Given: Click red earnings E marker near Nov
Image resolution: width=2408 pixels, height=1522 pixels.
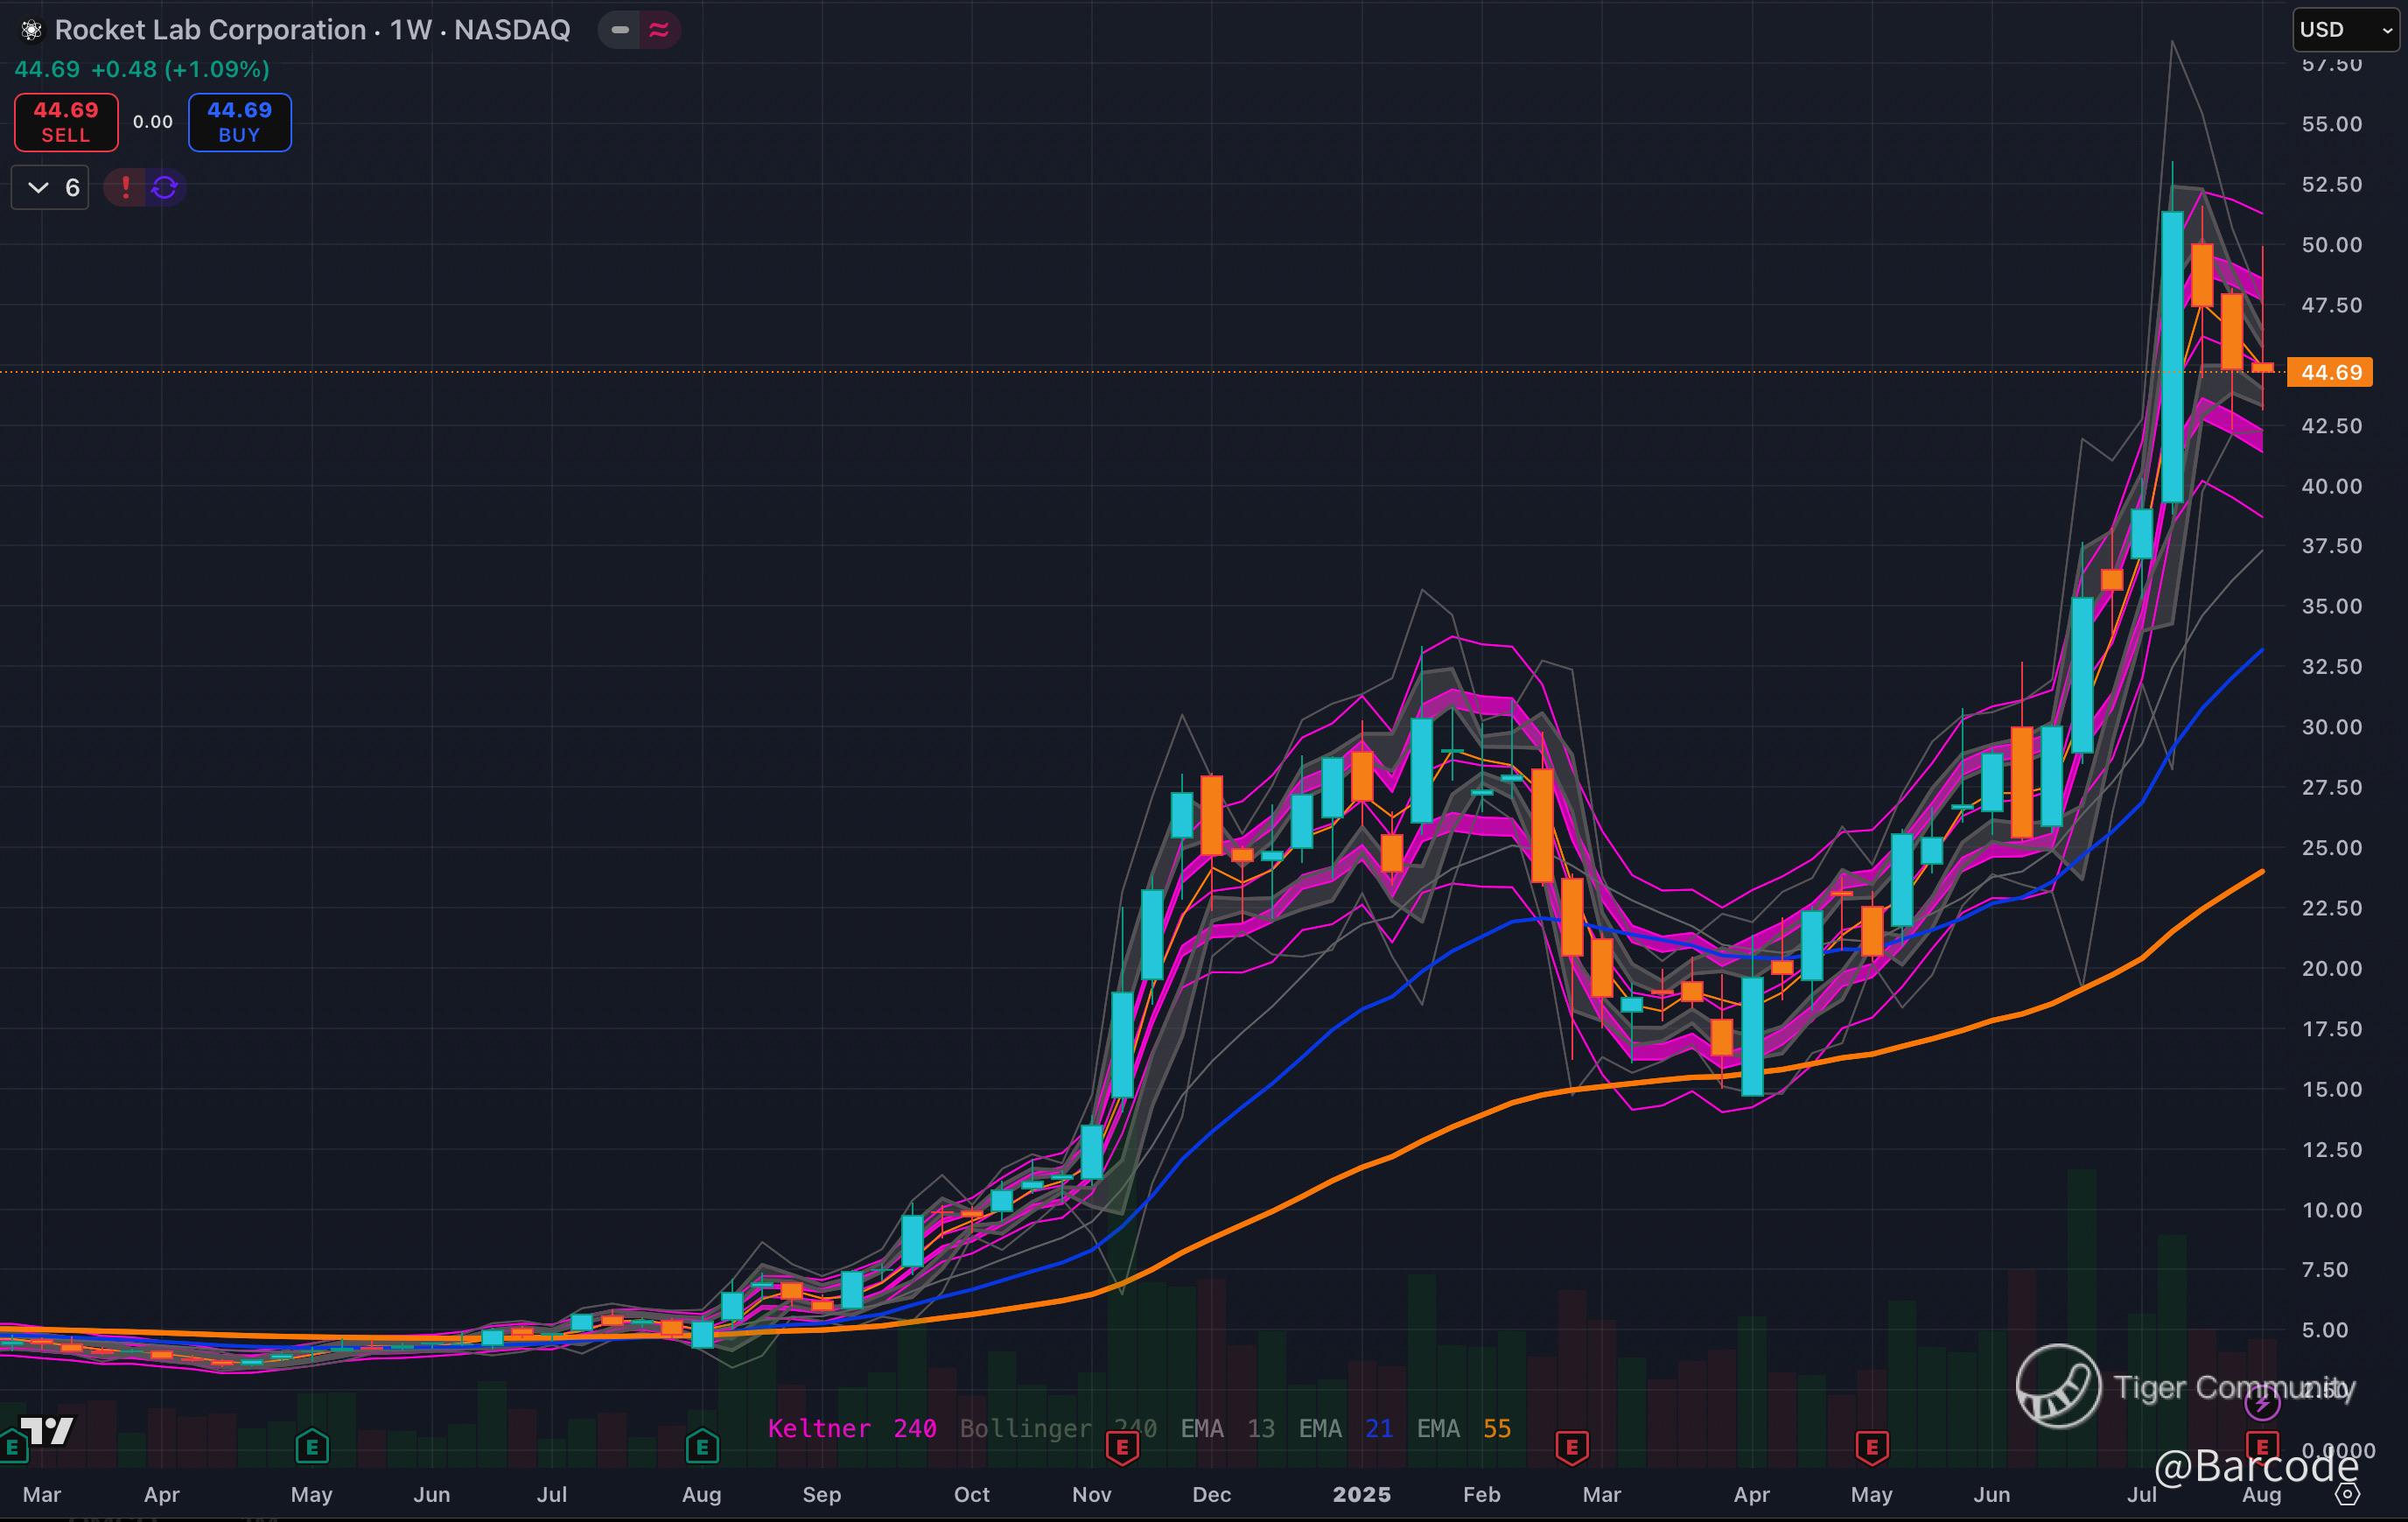Looking at the screenshot, I should click(1122, 1446).
